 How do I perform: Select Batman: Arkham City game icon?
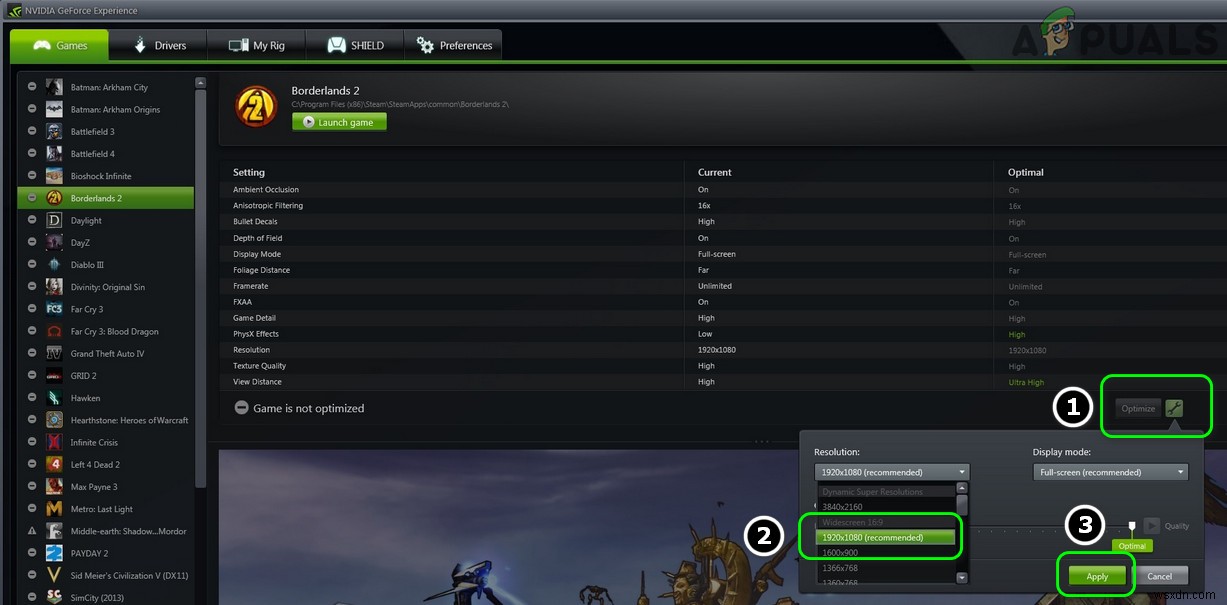54,87
